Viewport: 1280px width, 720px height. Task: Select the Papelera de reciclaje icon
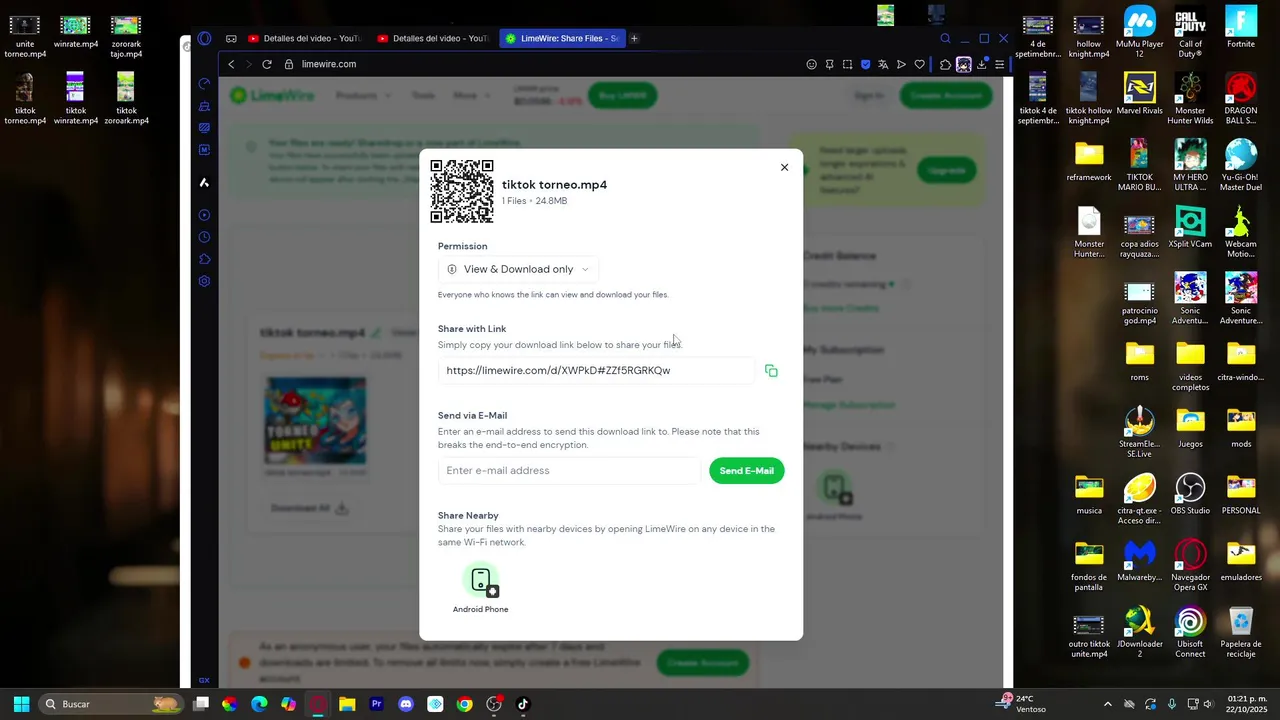click(x=1241, y=631)
